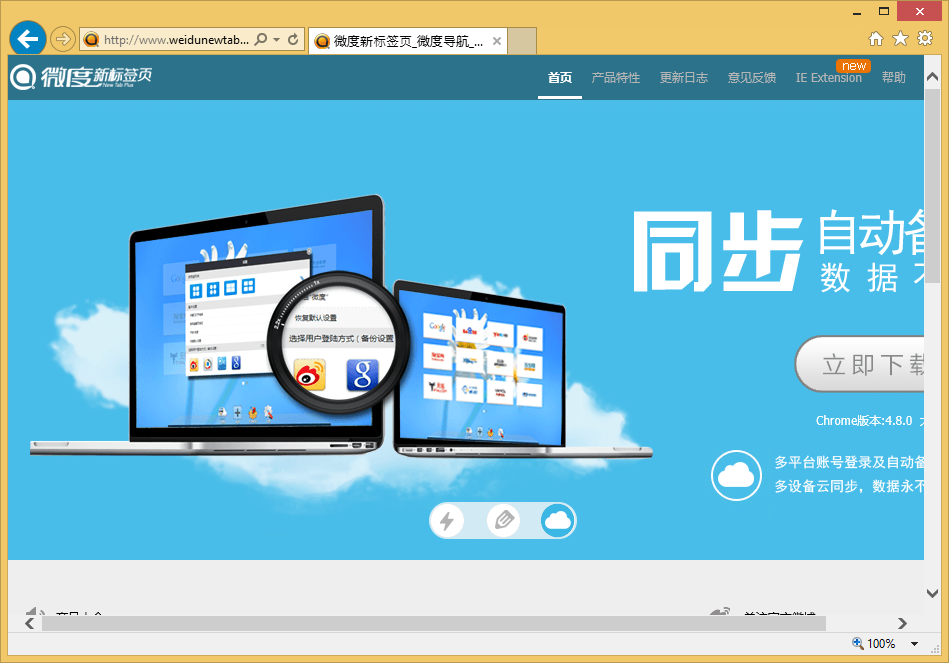
Task: Select the 首页 navigation item
Action: click(x=560, y=78)
